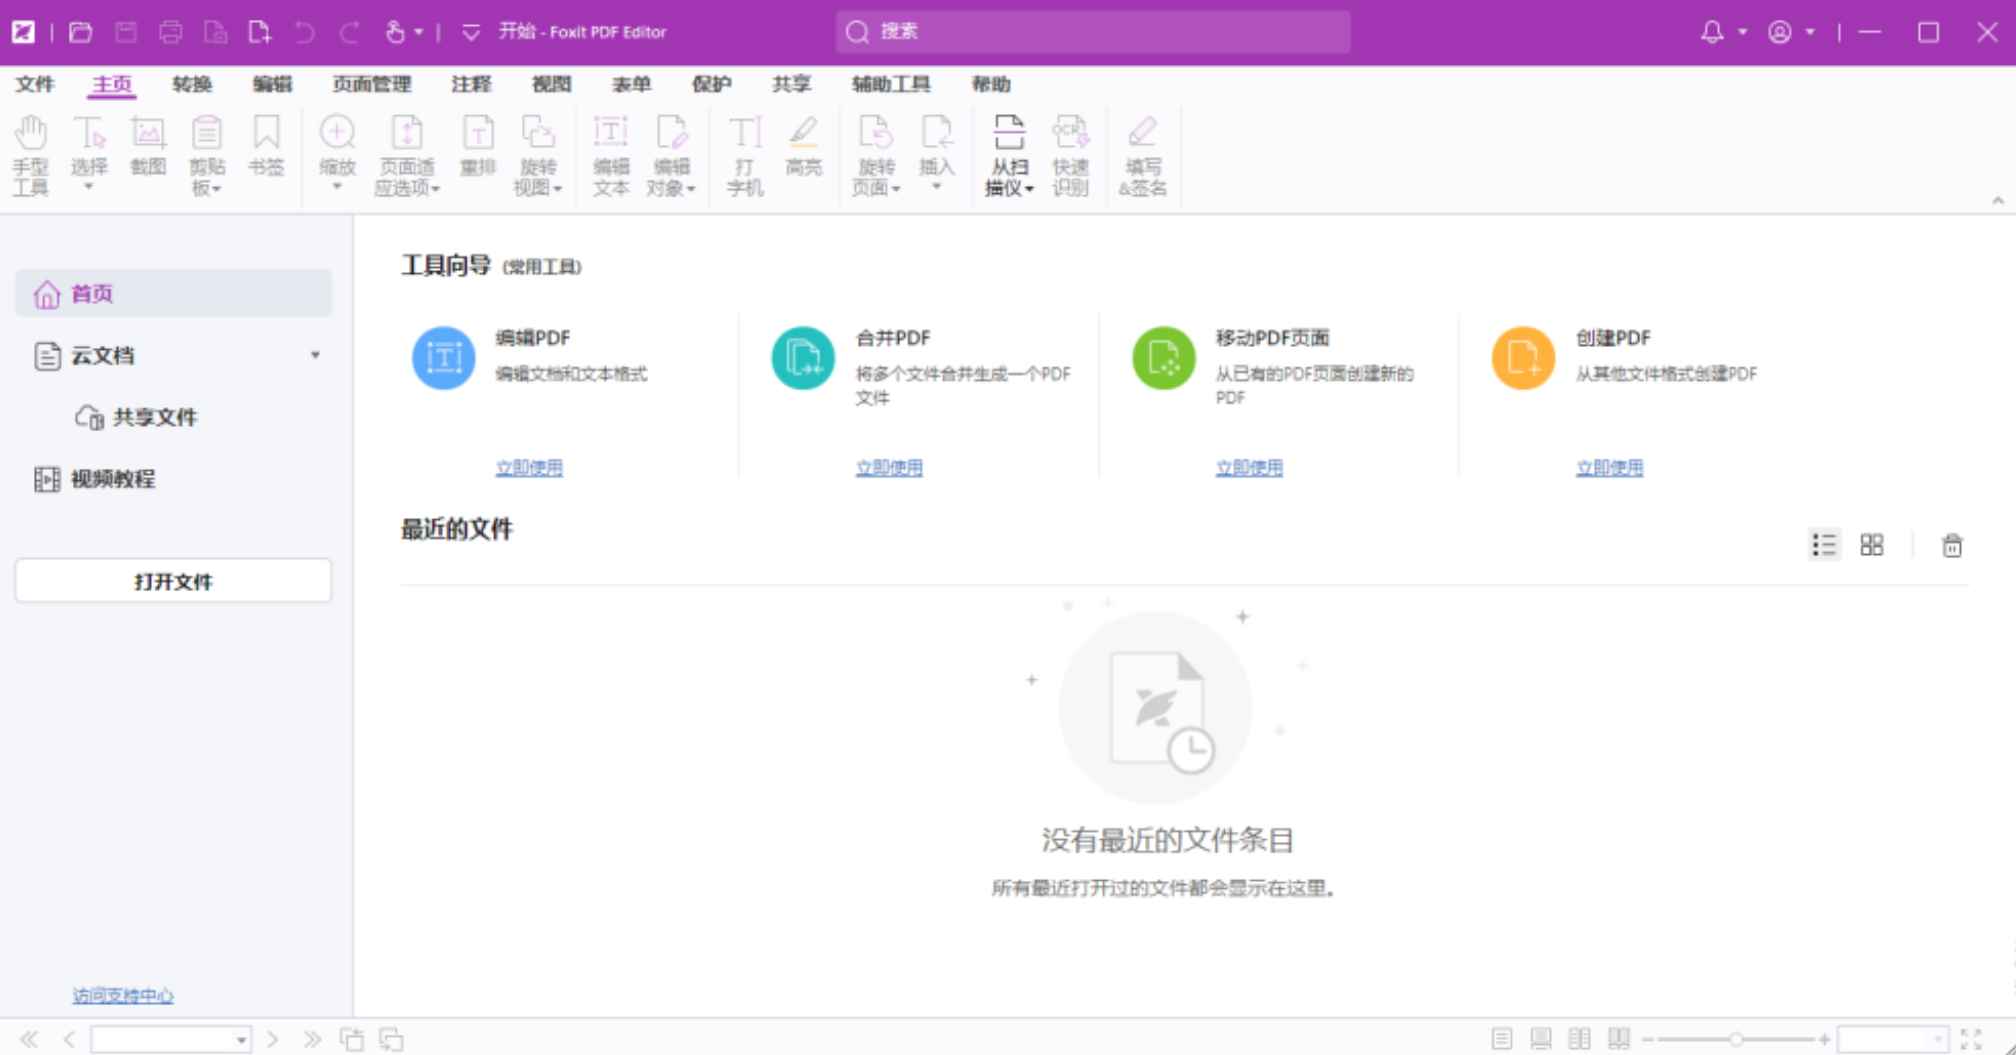Click the 打开文件 open file button

point(172,580)
